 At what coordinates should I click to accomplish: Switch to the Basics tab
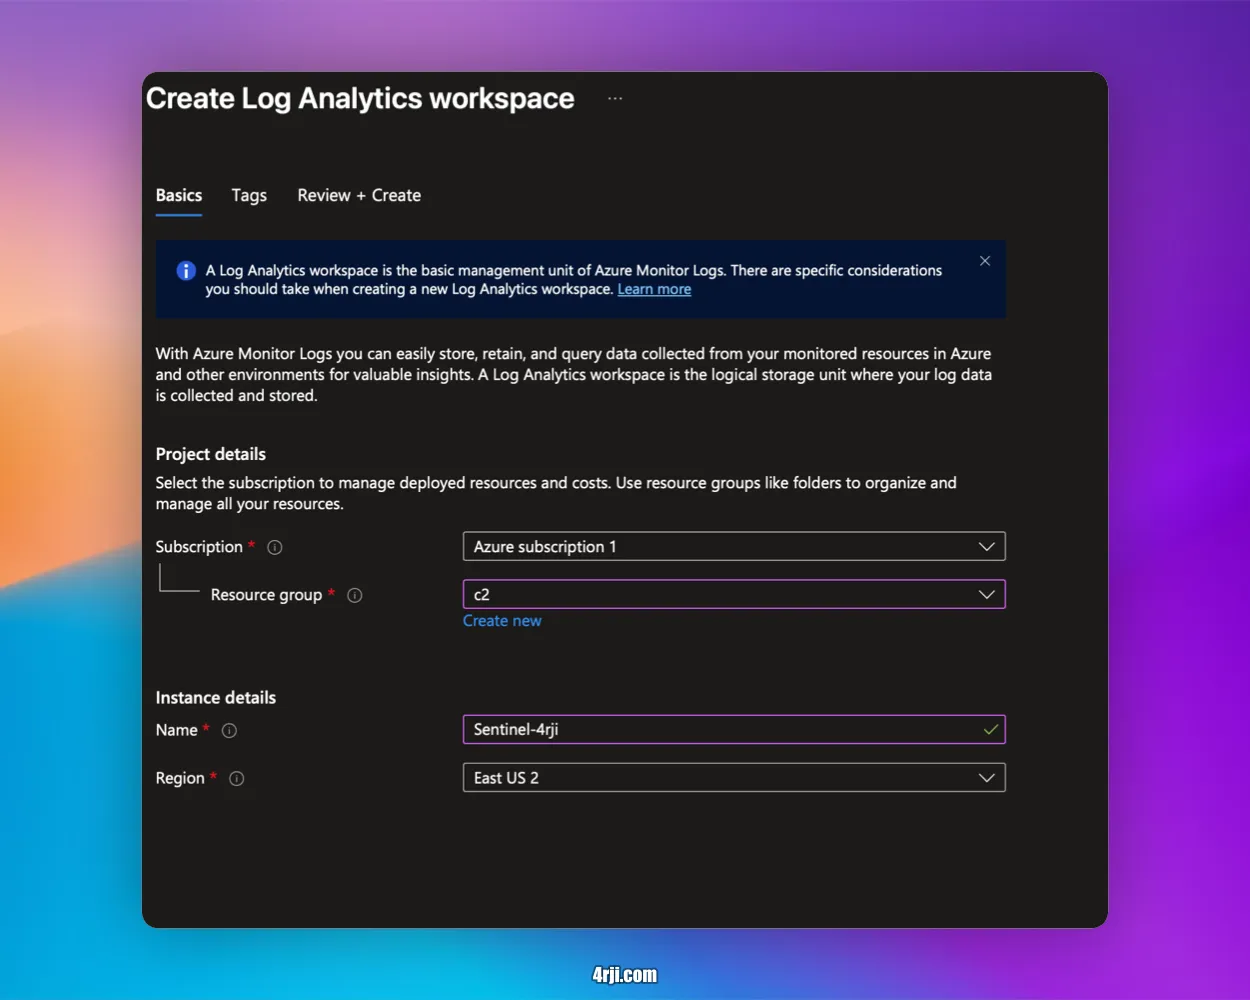179,196
